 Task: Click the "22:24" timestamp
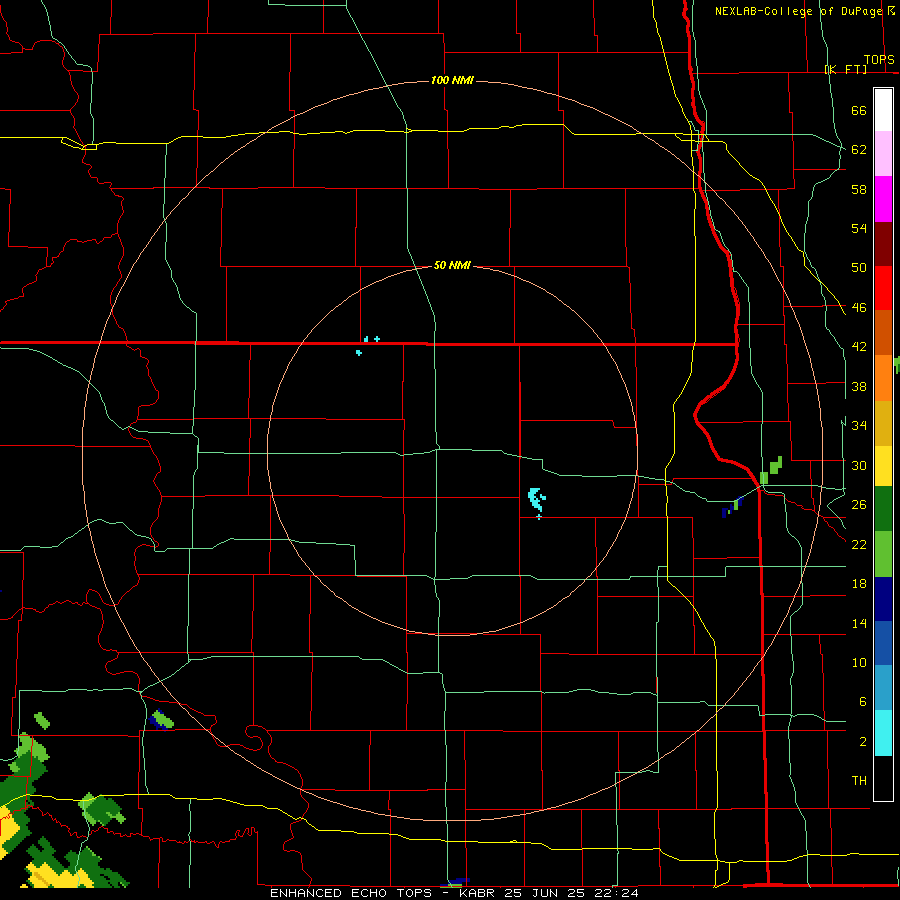617,893
